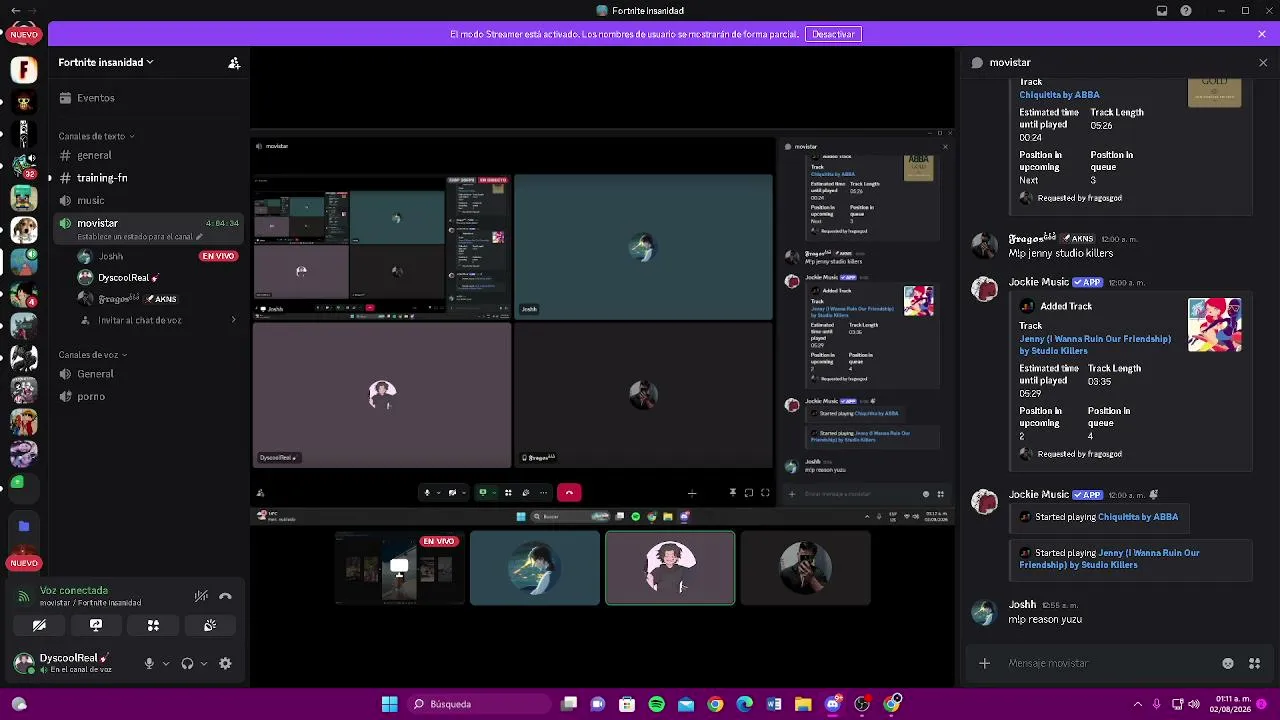Go back with the title bar arrow
1280x720 pixels.
tap(15, 11)
